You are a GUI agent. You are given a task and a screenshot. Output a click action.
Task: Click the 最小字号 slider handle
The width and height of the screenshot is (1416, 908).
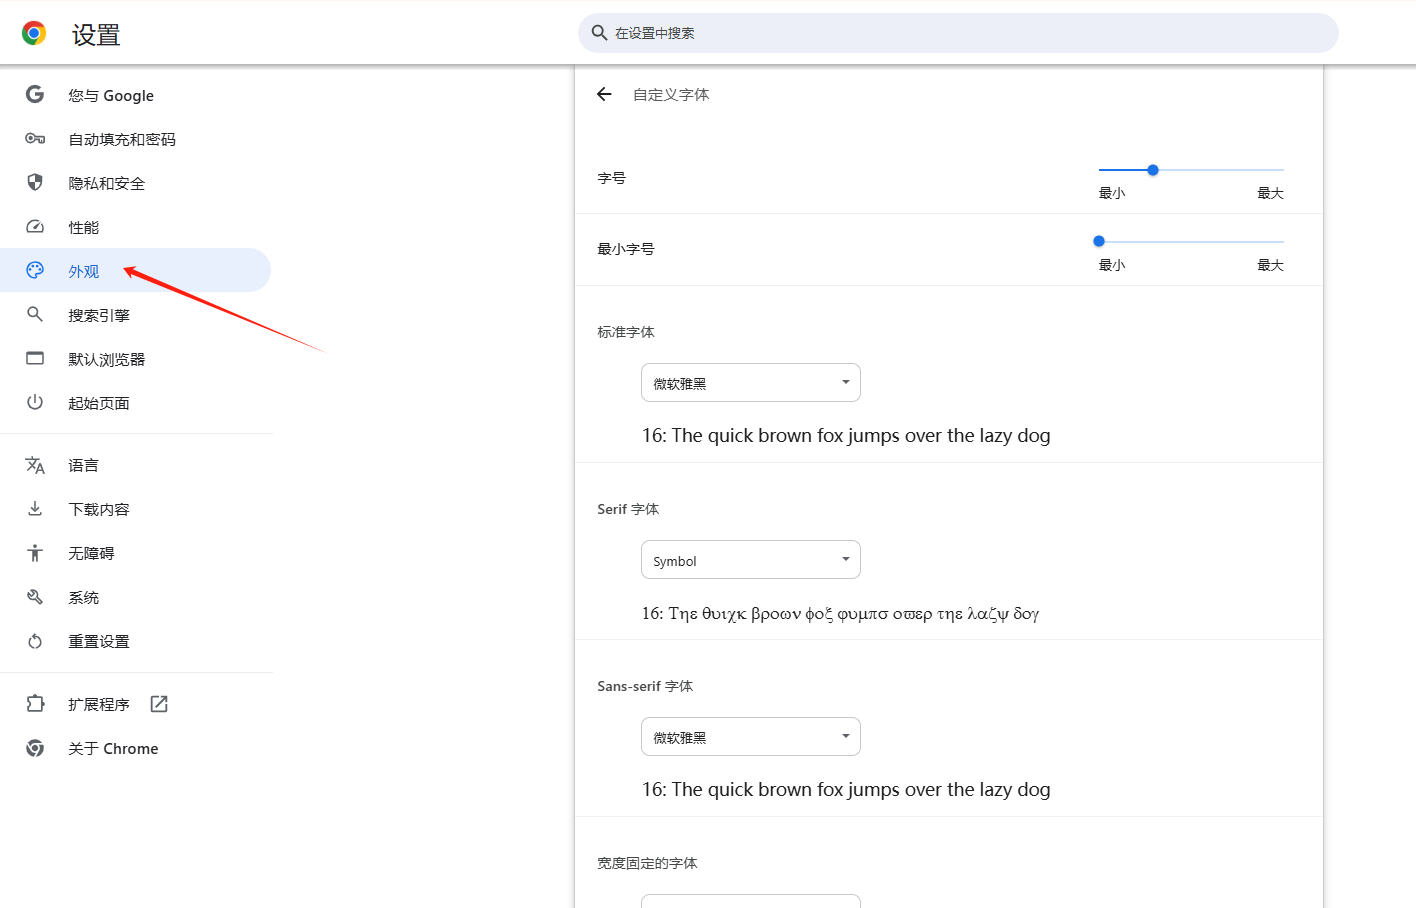(1099, 241)
